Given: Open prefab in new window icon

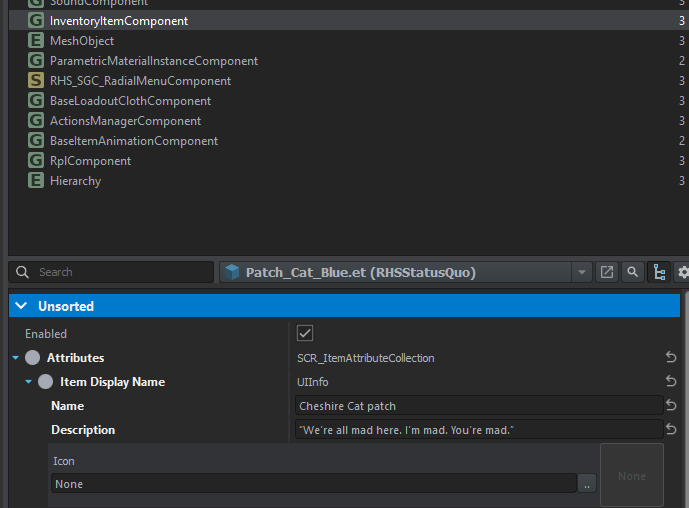Looking at the screenshot, I should click(607, 272).
